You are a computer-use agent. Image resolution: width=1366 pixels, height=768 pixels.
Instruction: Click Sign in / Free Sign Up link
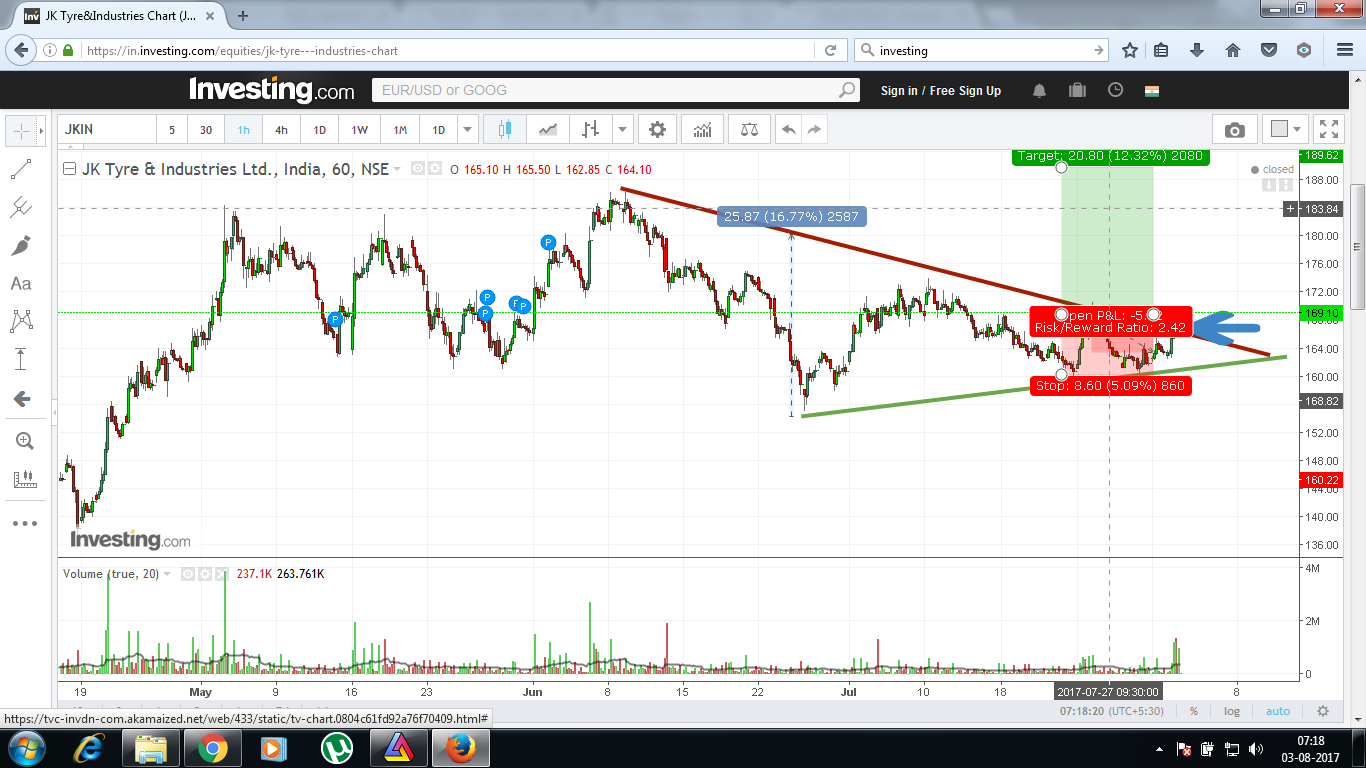(x=941, y=91)
